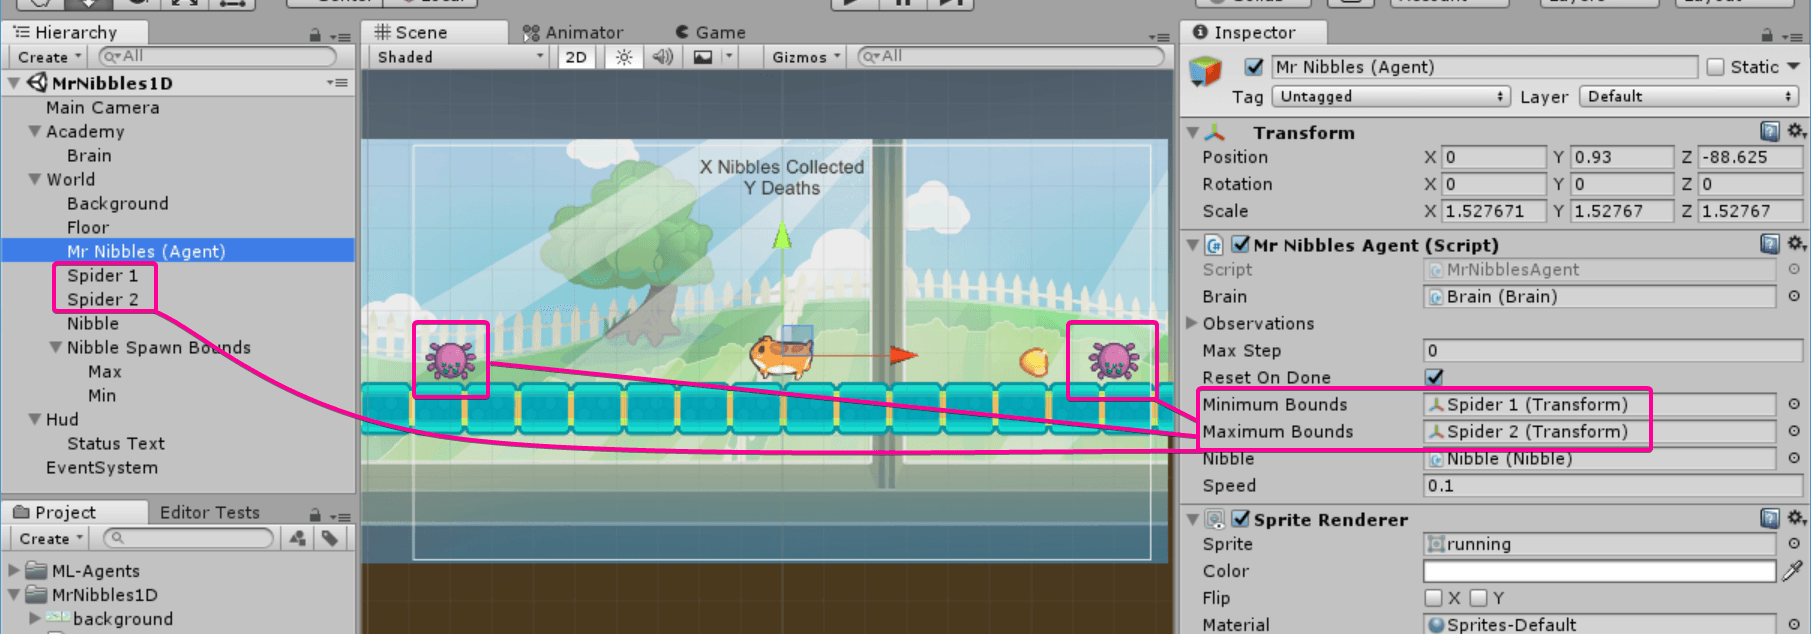This screenshot has height=634, width=1811.
Task: Open the Transform component gear menu
Action: [x=1796, y=132]
